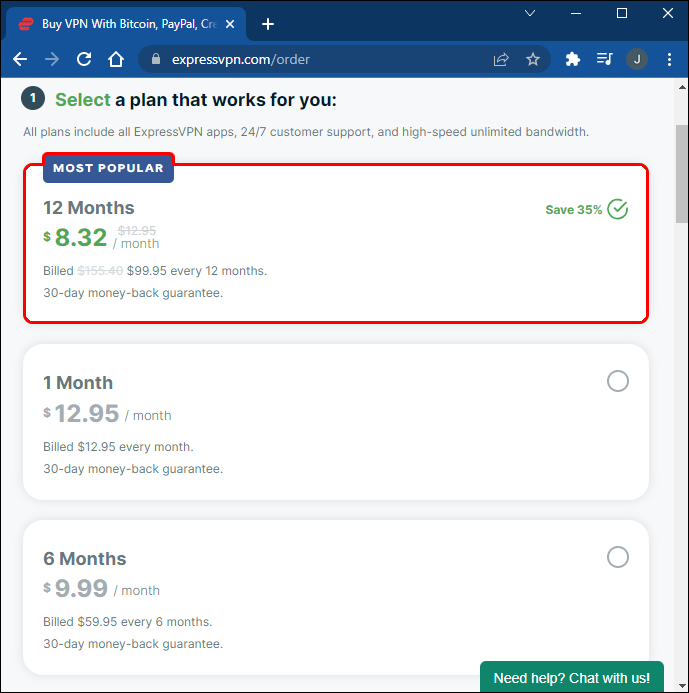Bookmark this page with the star

(533, 59)
